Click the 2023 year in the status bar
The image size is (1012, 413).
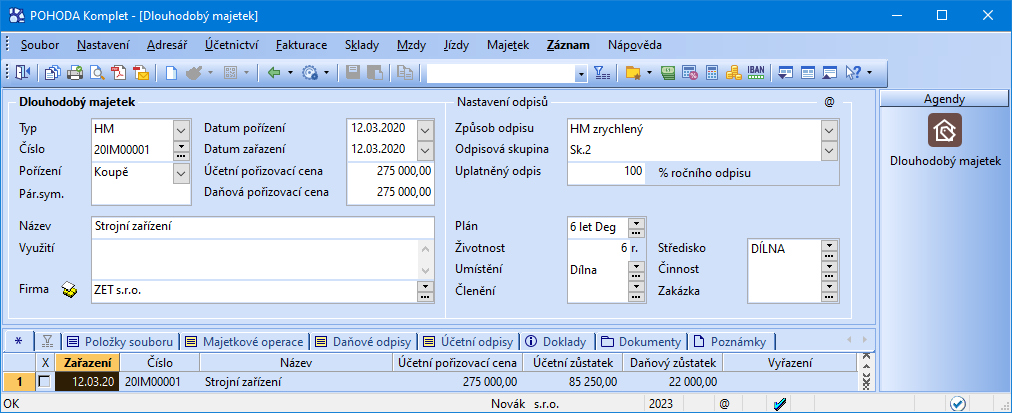tap(661, 405)
